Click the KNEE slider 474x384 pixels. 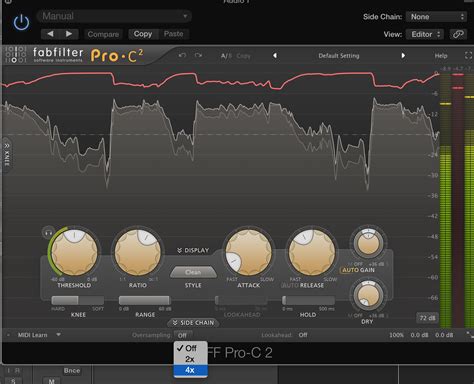(78, 300)
